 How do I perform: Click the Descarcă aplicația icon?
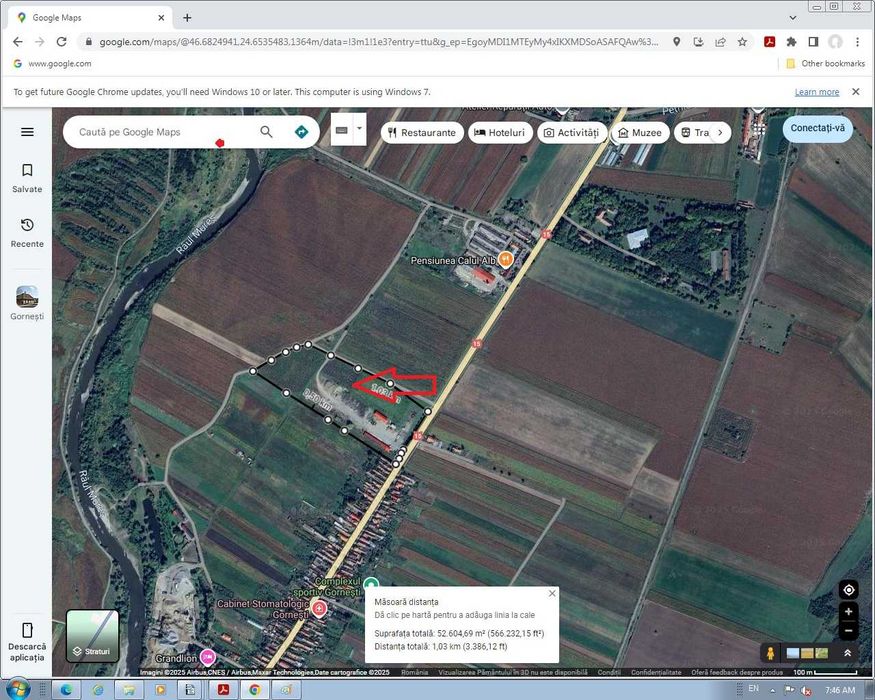(x=27, y=630)
